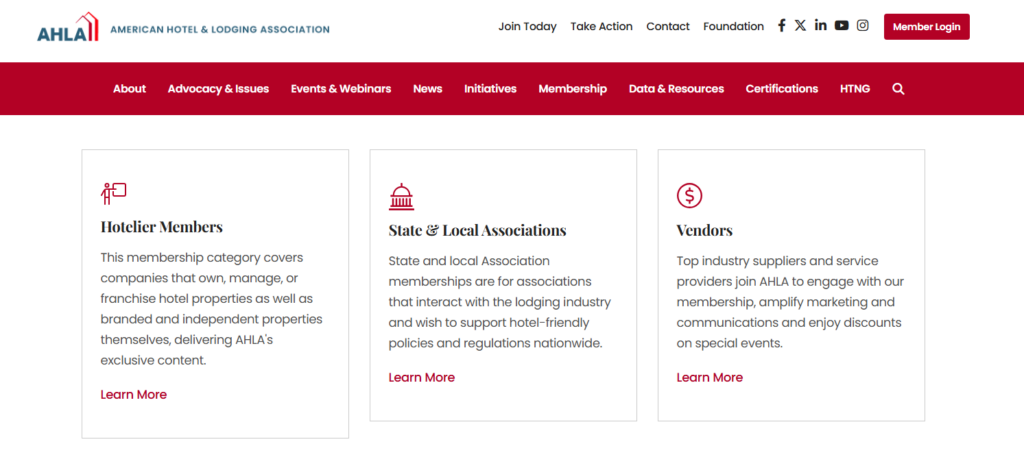Open the About menu
Viewport: 1024px width, 457px height.
click(x=129, y=89)
